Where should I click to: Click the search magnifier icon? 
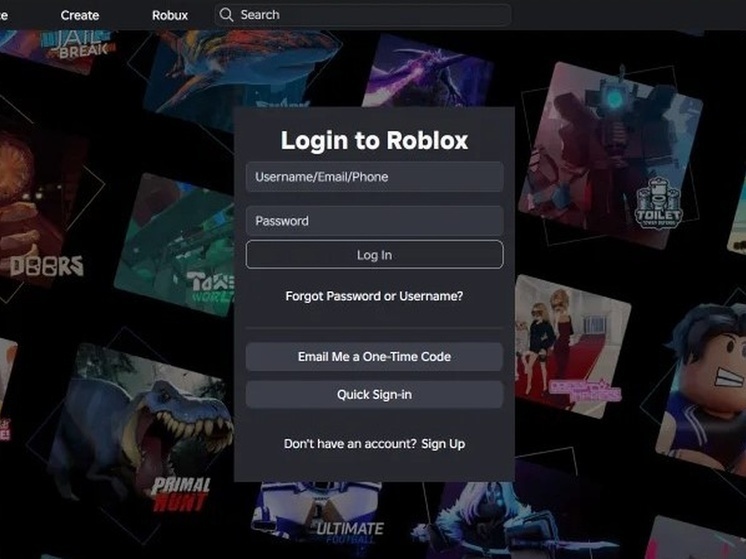(226, 15)
